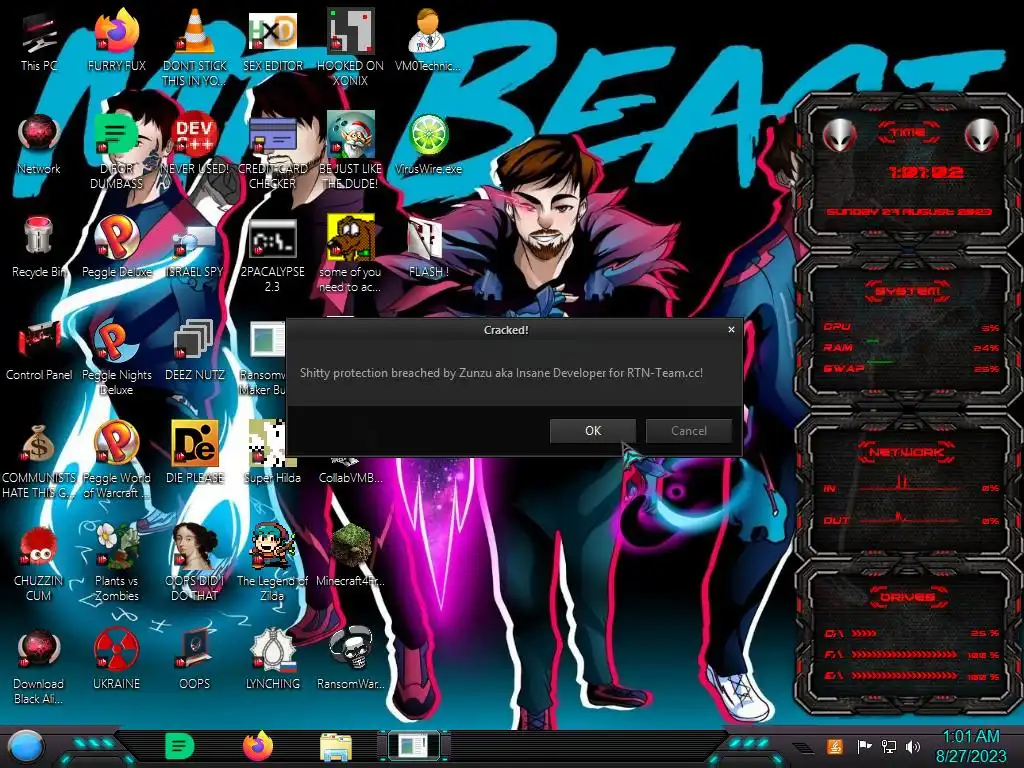Open the Start orb on the taskbar

pos(25,746)
